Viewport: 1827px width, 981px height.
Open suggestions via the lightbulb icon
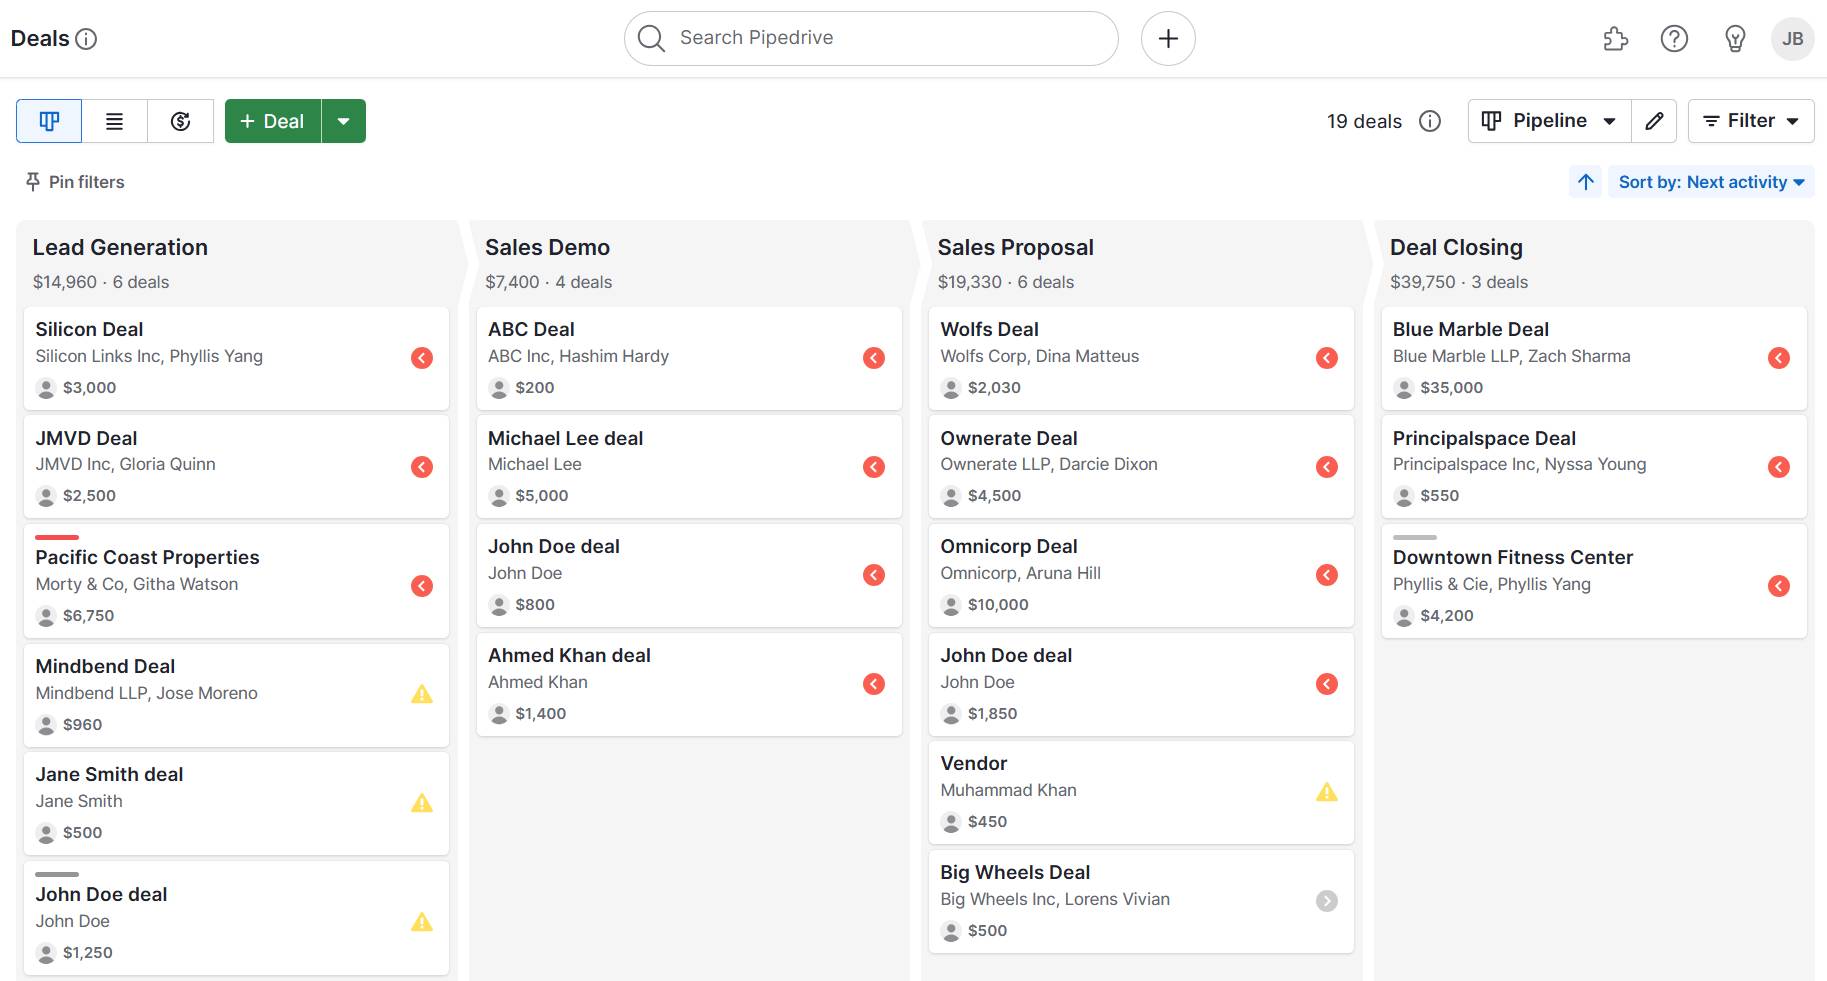pyautogui.click(x=1735, y=38)
